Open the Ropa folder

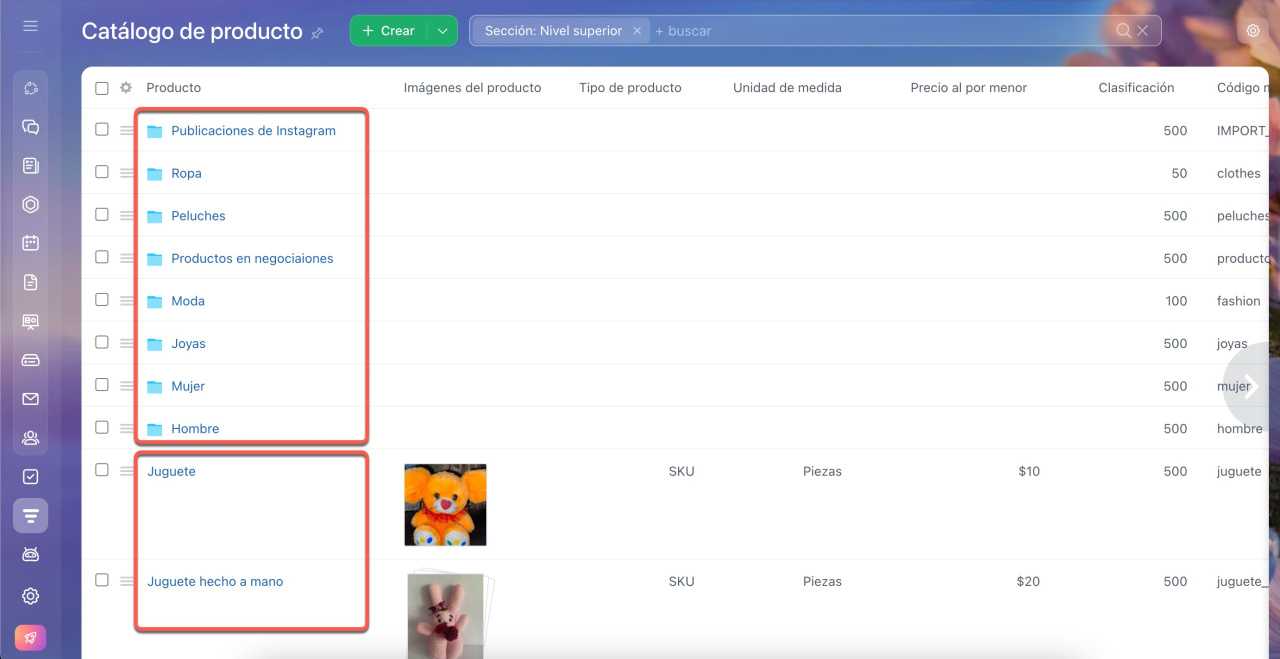point(186,173)
